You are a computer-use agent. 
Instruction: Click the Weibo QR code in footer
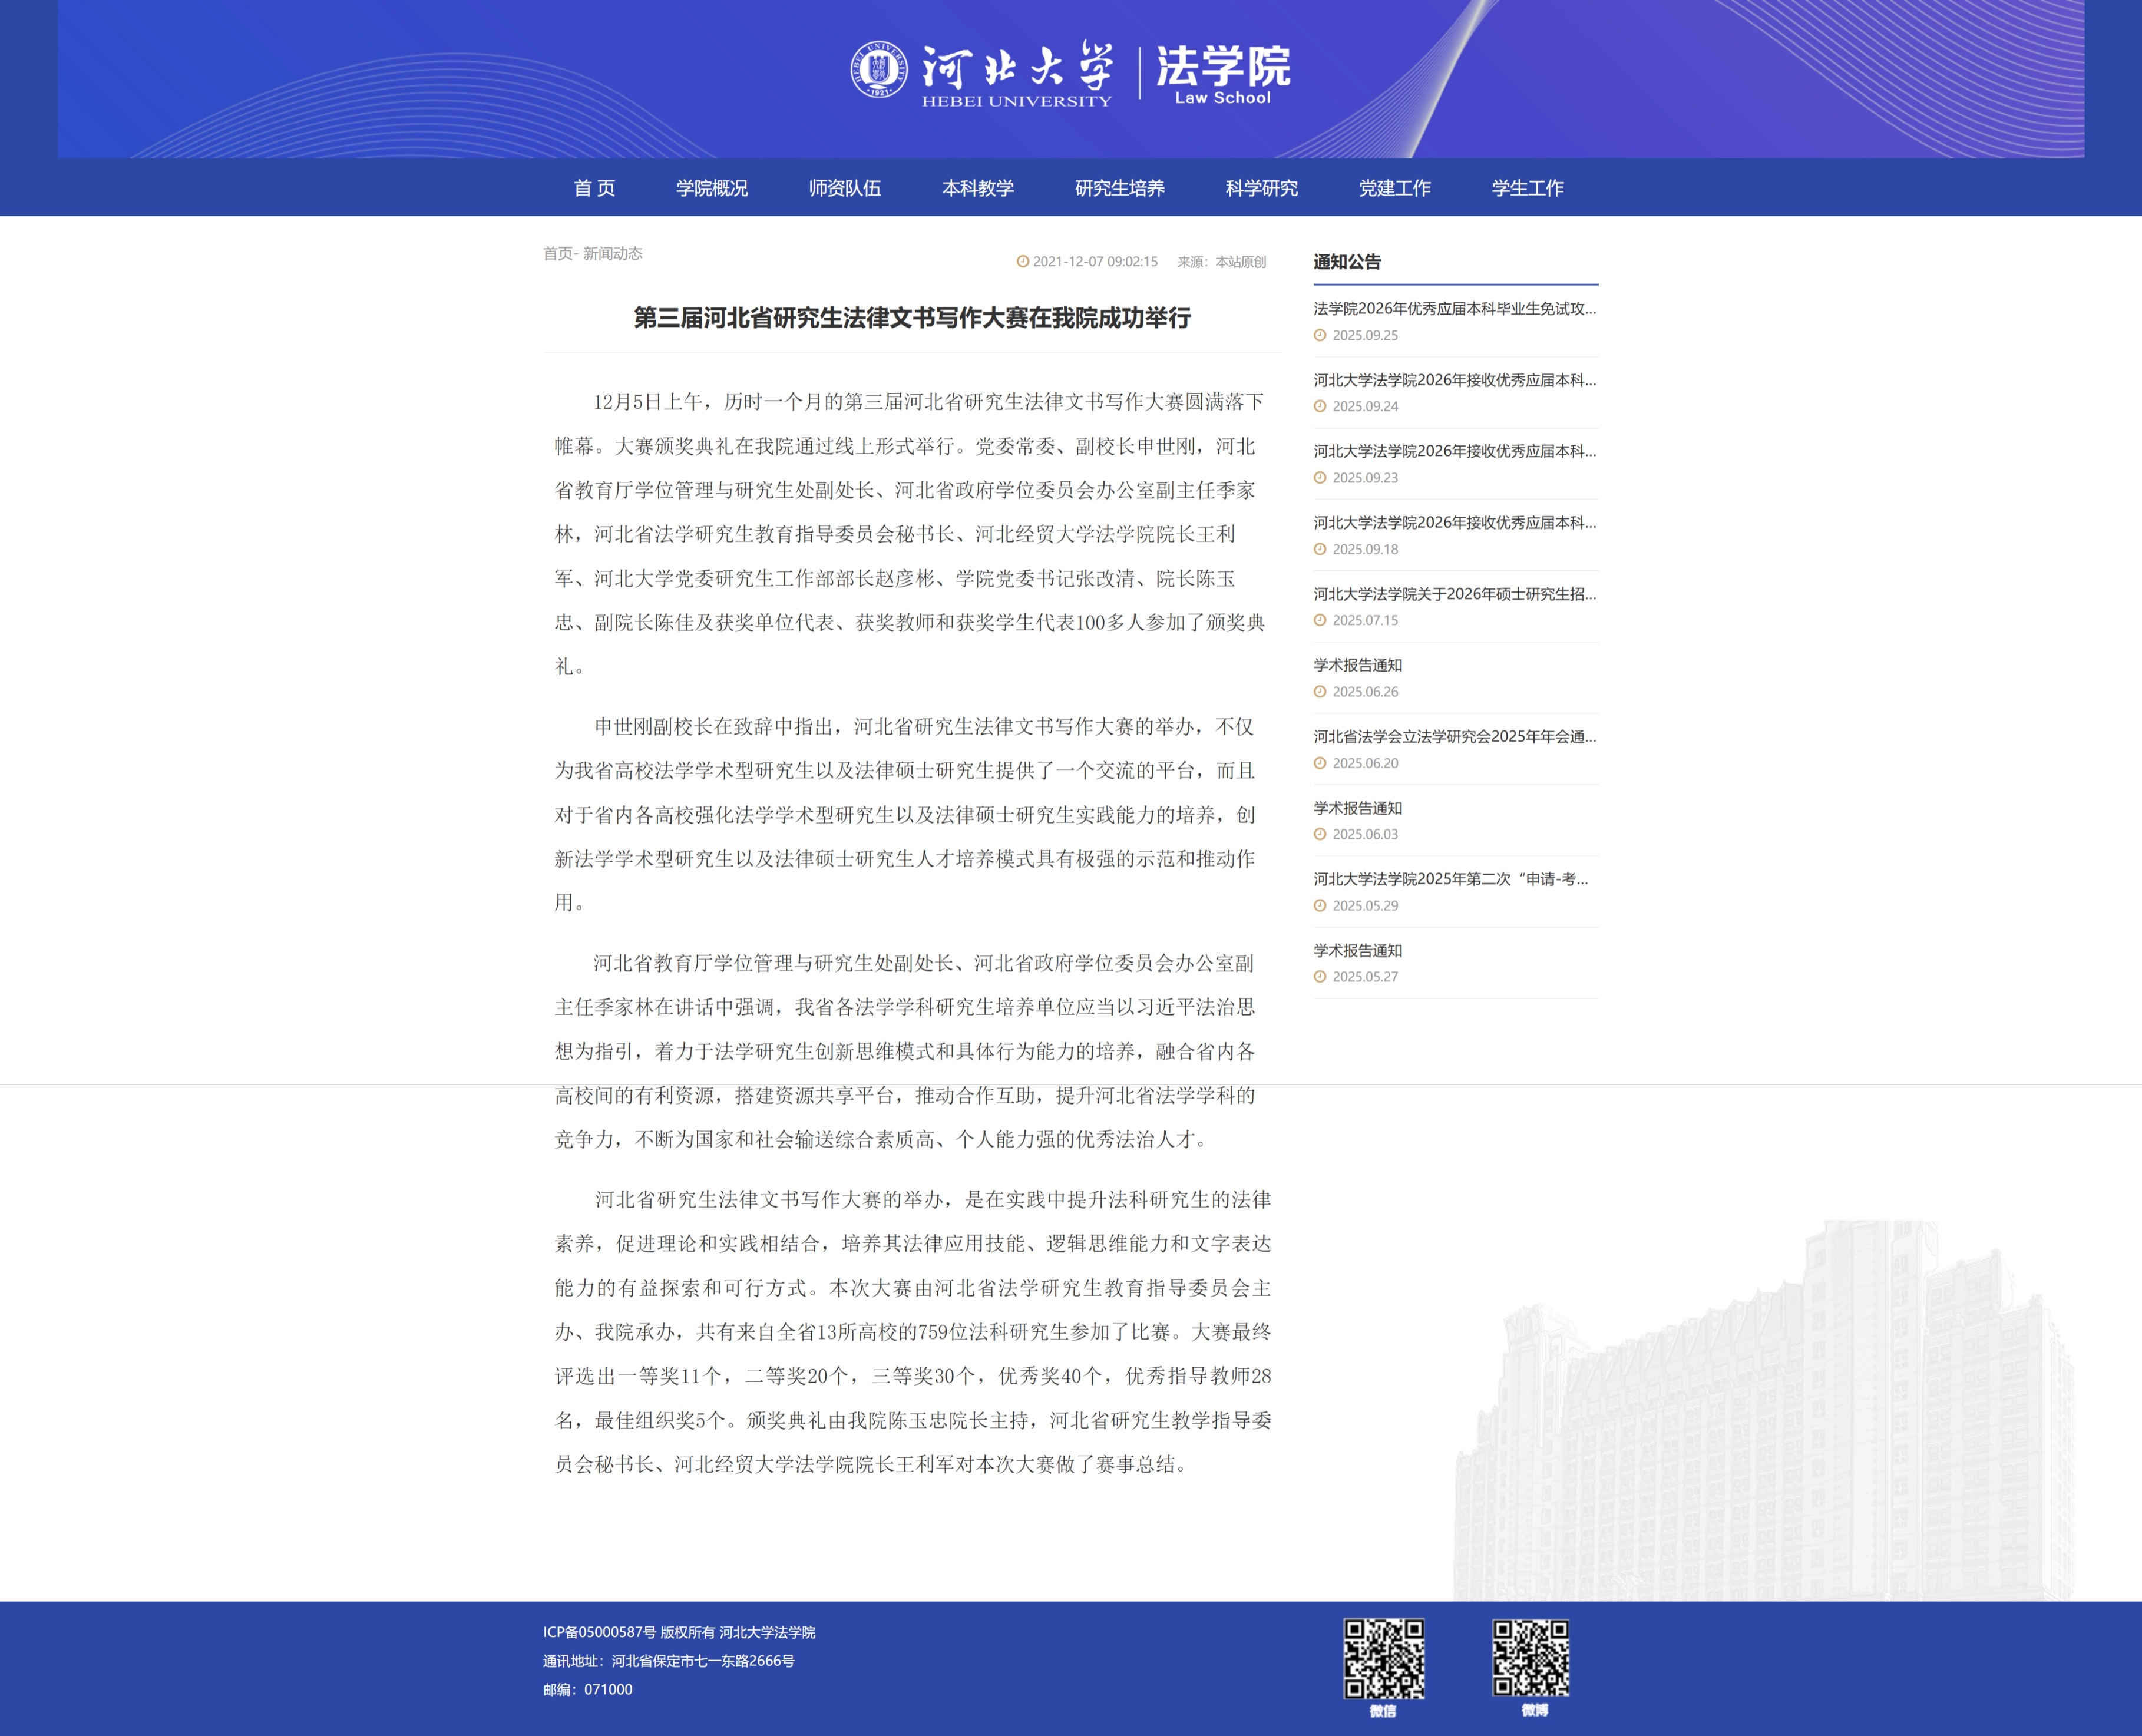click(1531, 1658)
